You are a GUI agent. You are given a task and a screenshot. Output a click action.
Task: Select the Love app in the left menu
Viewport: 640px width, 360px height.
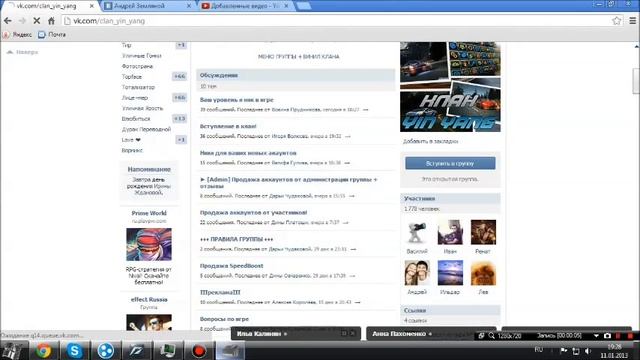131,140
